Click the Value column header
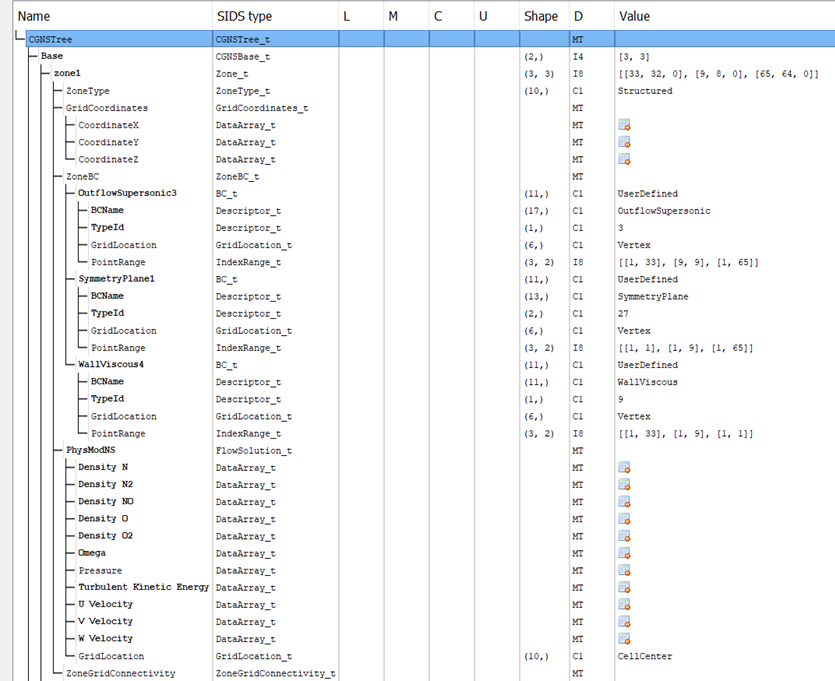The image size is (835, 681). pyautogui.click(x=724, y=17)
